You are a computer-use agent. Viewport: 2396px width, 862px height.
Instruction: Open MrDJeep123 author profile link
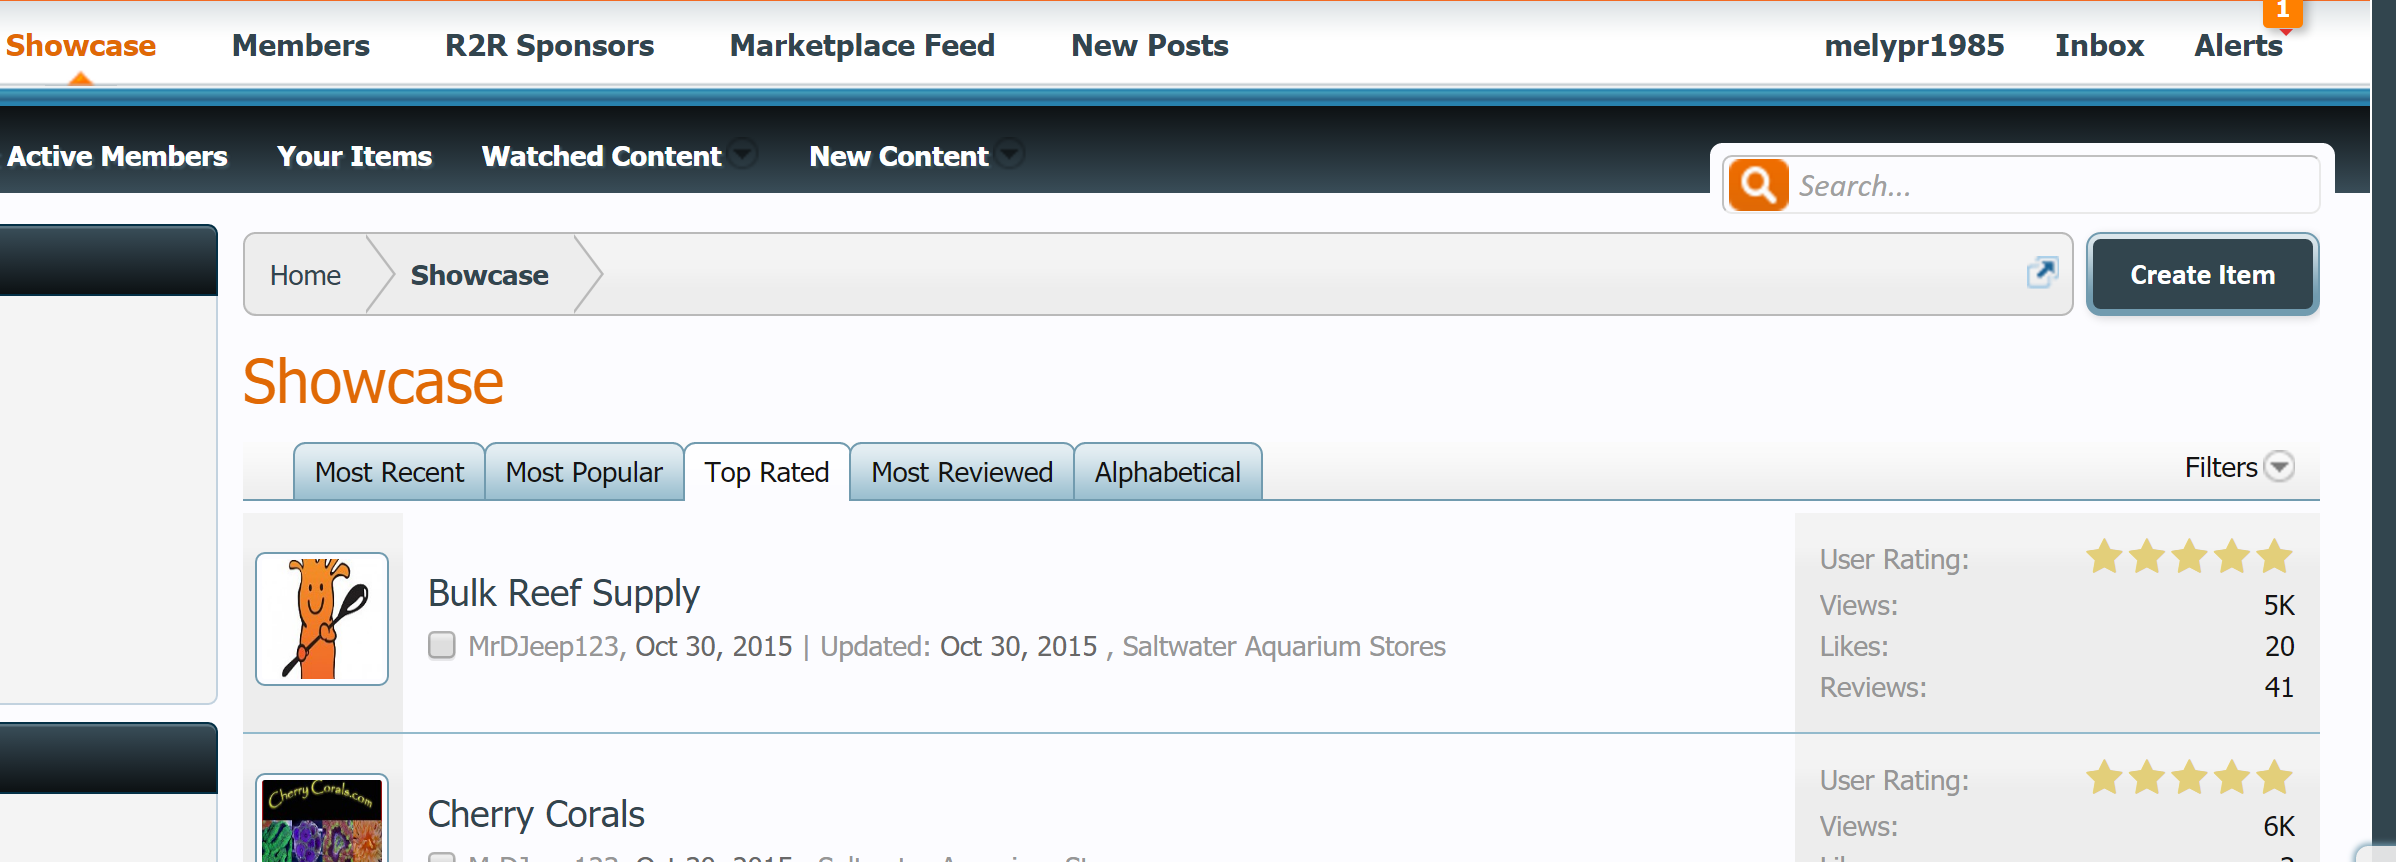(544, 646)
